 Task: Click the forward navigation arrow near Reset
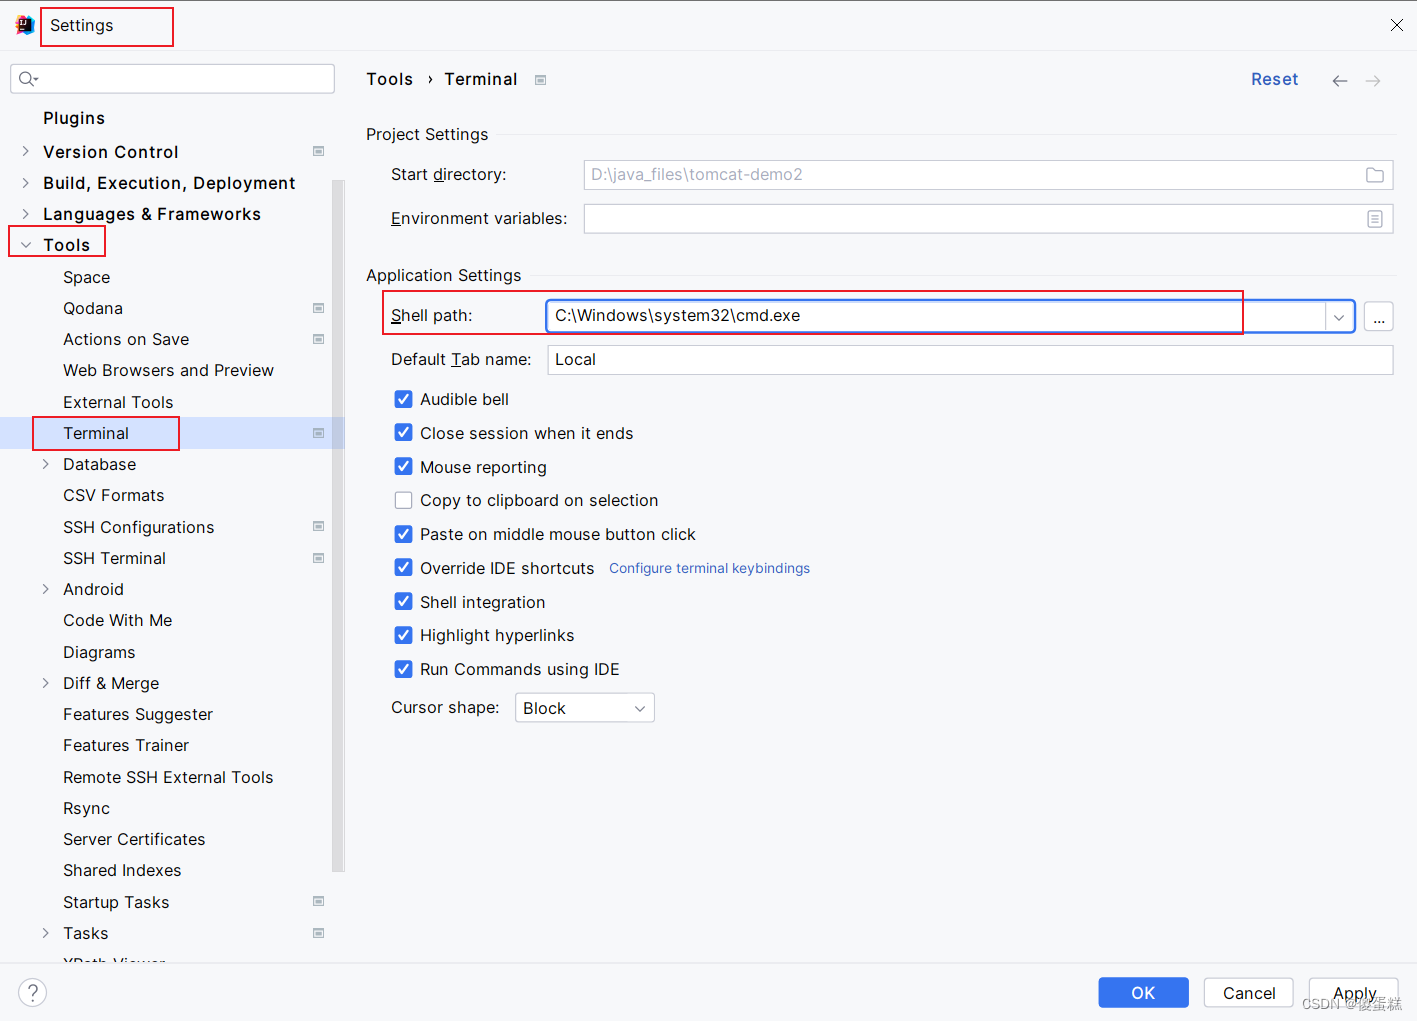pos(1372,80)
